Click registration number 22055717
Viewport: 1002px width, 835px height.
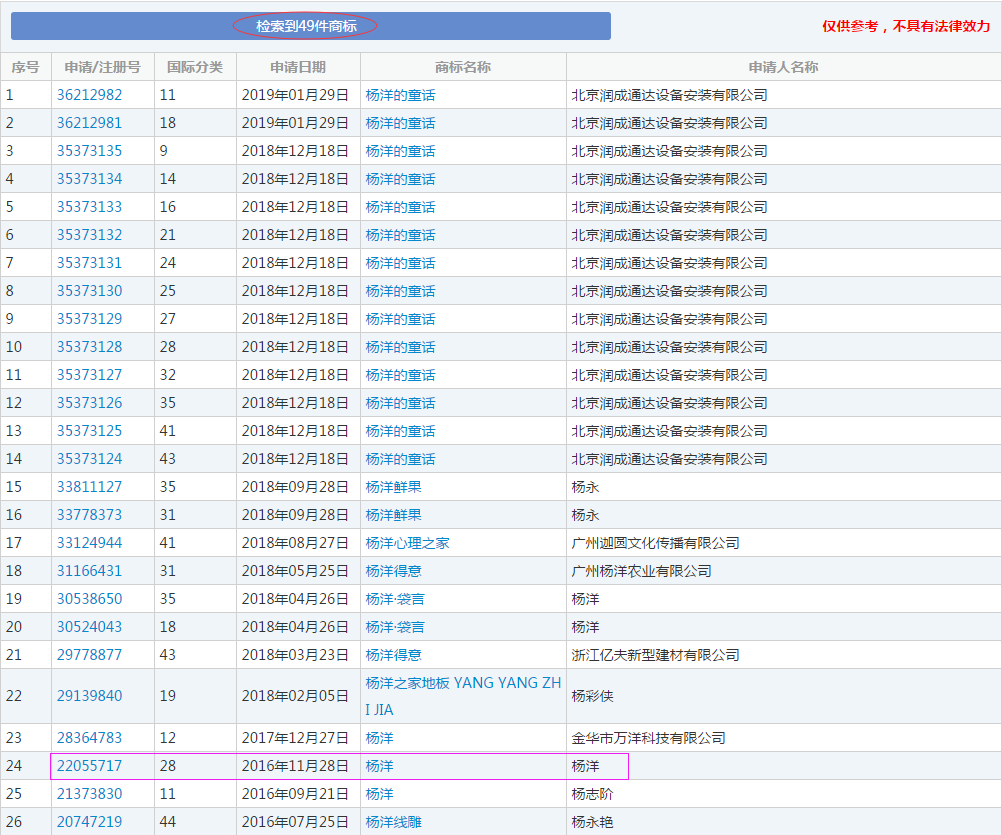[x=89, y=766]
